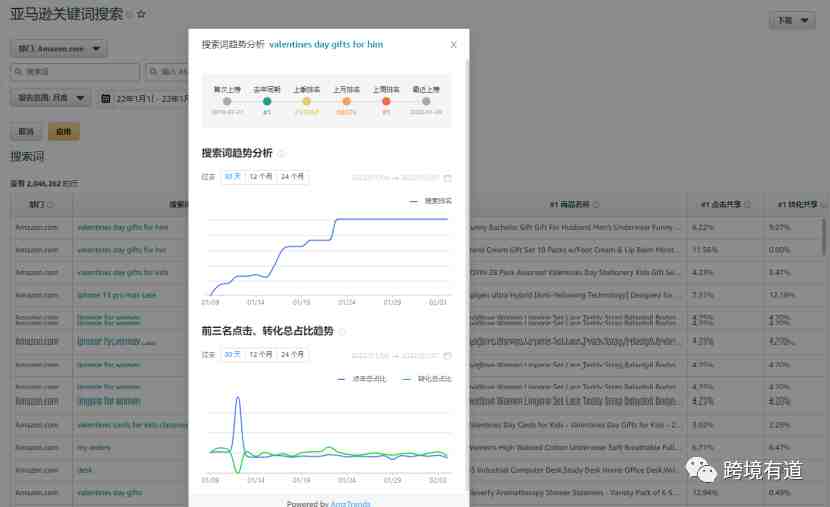
Task: Close the search term trend dialog
Action: click(x=454, y=45)
